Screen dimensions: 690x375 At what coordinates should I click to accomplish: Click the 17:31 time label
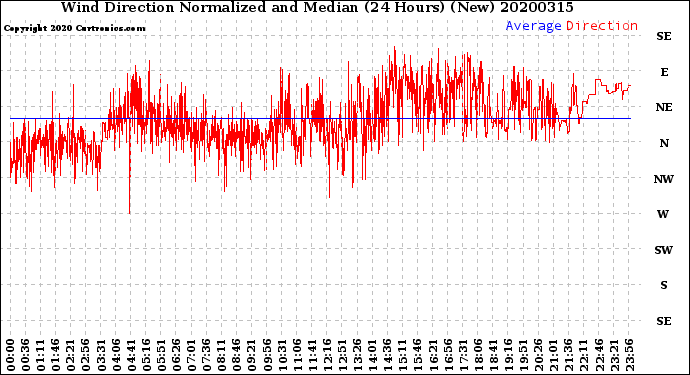point(462,355)
